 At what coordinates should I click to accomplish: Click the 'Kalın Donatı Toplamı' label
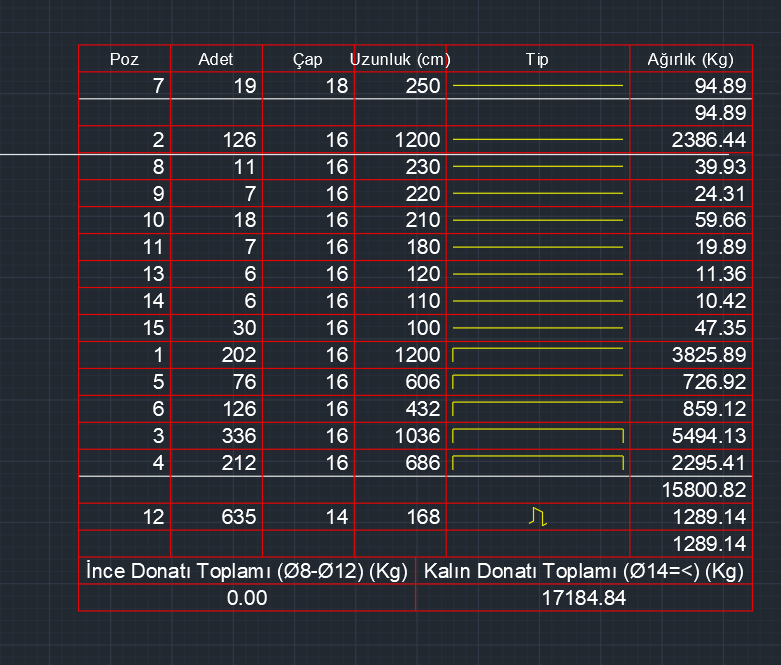[x=584, y=571]
